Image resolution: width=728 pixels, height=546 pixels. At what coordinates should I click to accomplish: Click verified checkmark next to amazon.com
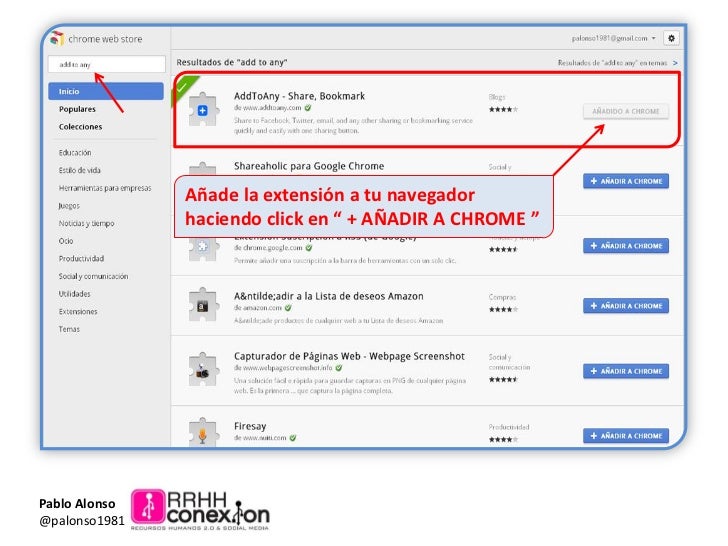(288, 307)
